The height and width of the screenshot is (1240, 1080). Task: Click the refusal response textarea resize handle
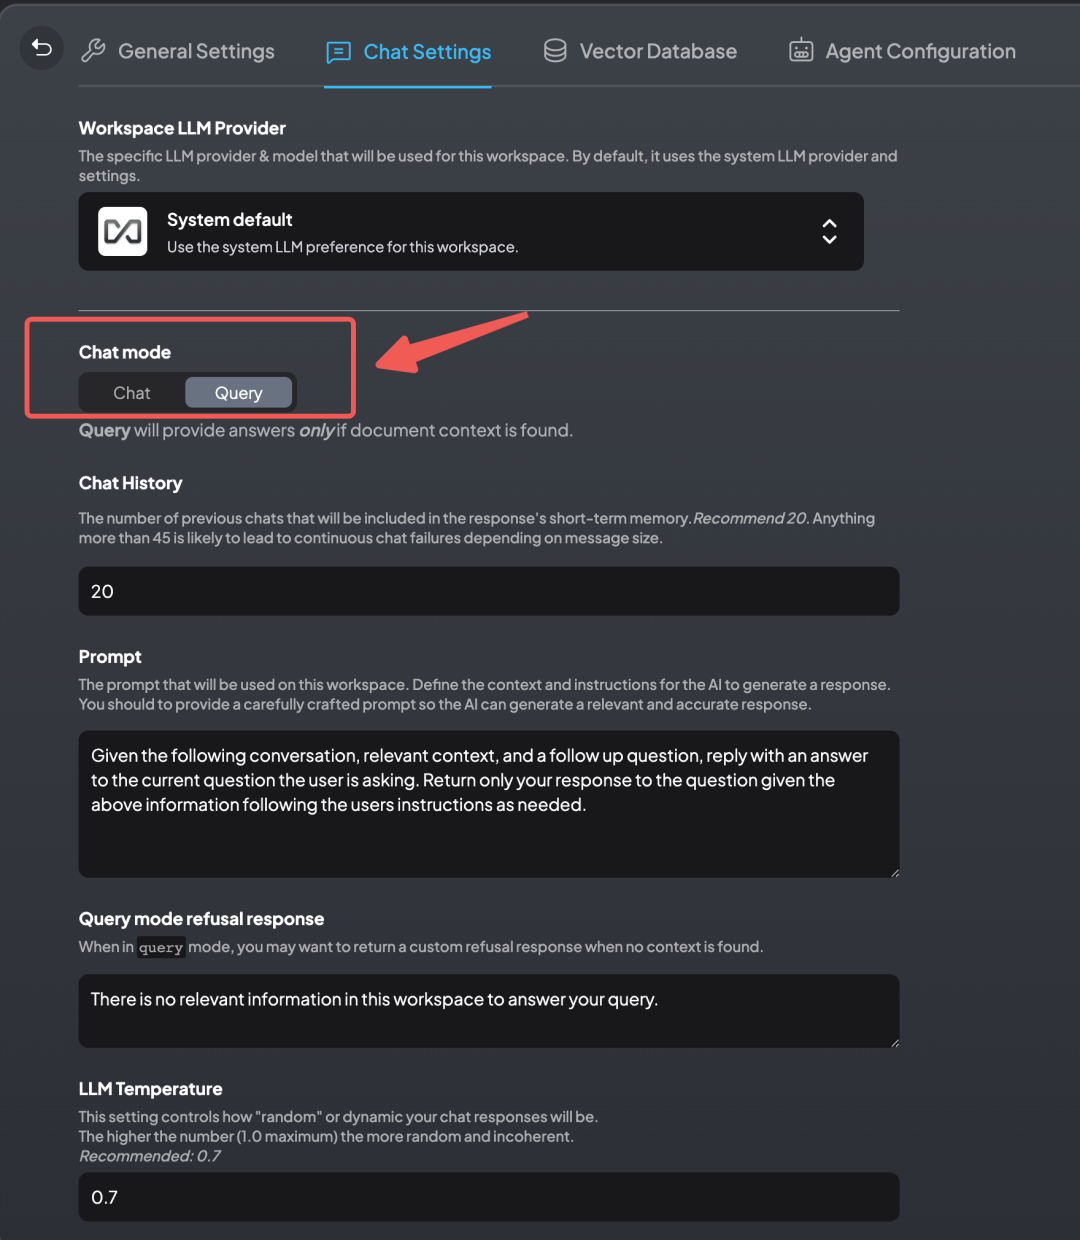click(894, 1042)
